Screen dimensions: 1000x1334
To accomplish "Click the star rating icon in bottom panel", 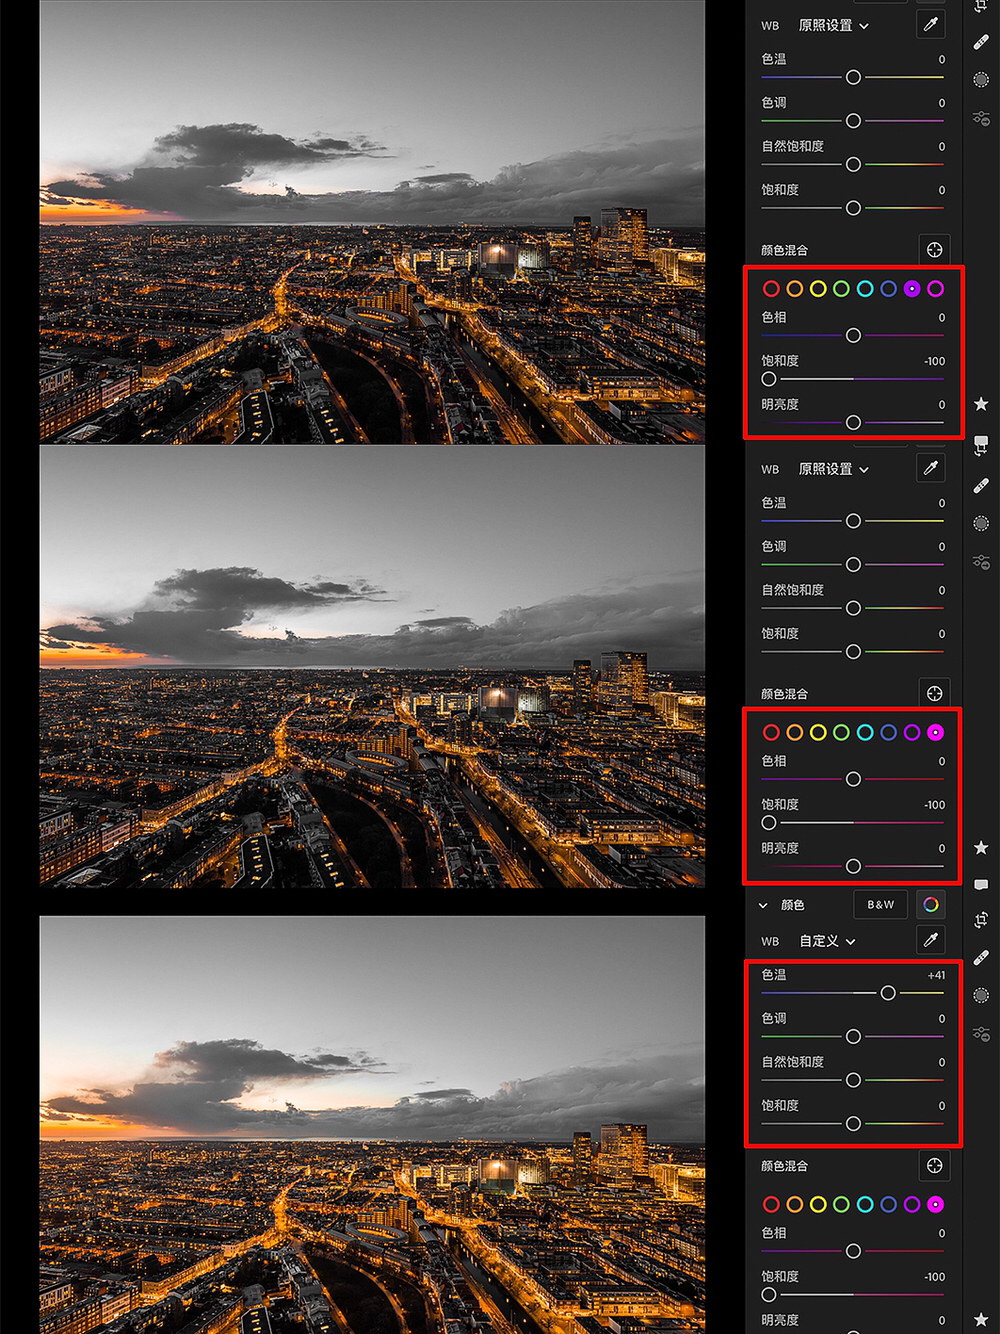I will [981, 1320].
